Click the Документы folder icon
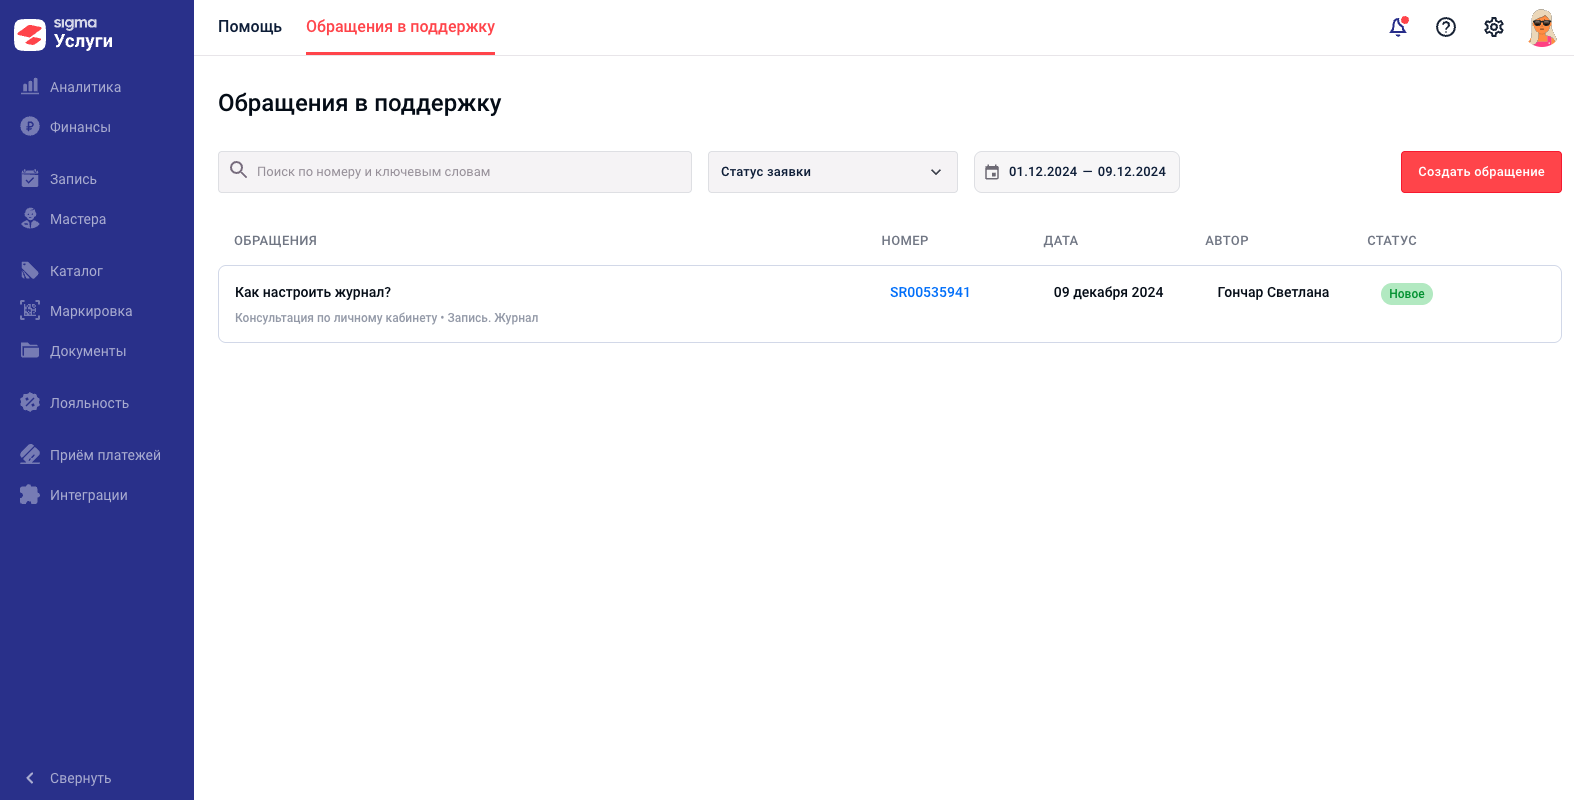Viewport: 1574px width, 800px height. click(x=30, y=350)
